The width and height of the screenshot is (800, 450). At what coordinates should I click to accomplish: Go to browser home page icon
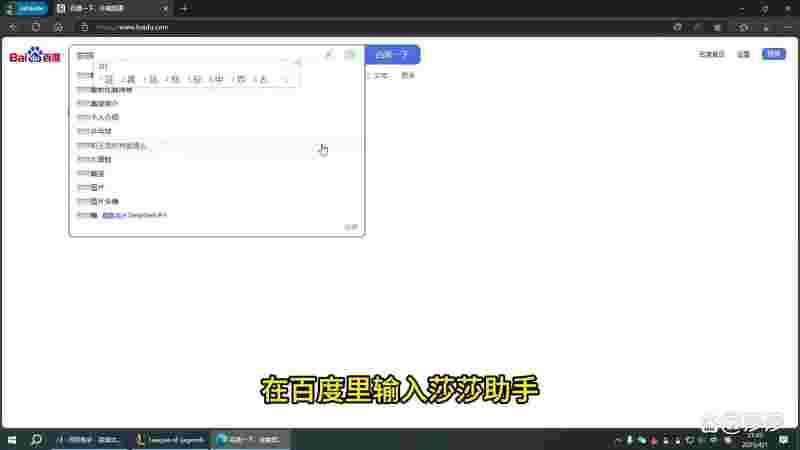click(59, 27)
